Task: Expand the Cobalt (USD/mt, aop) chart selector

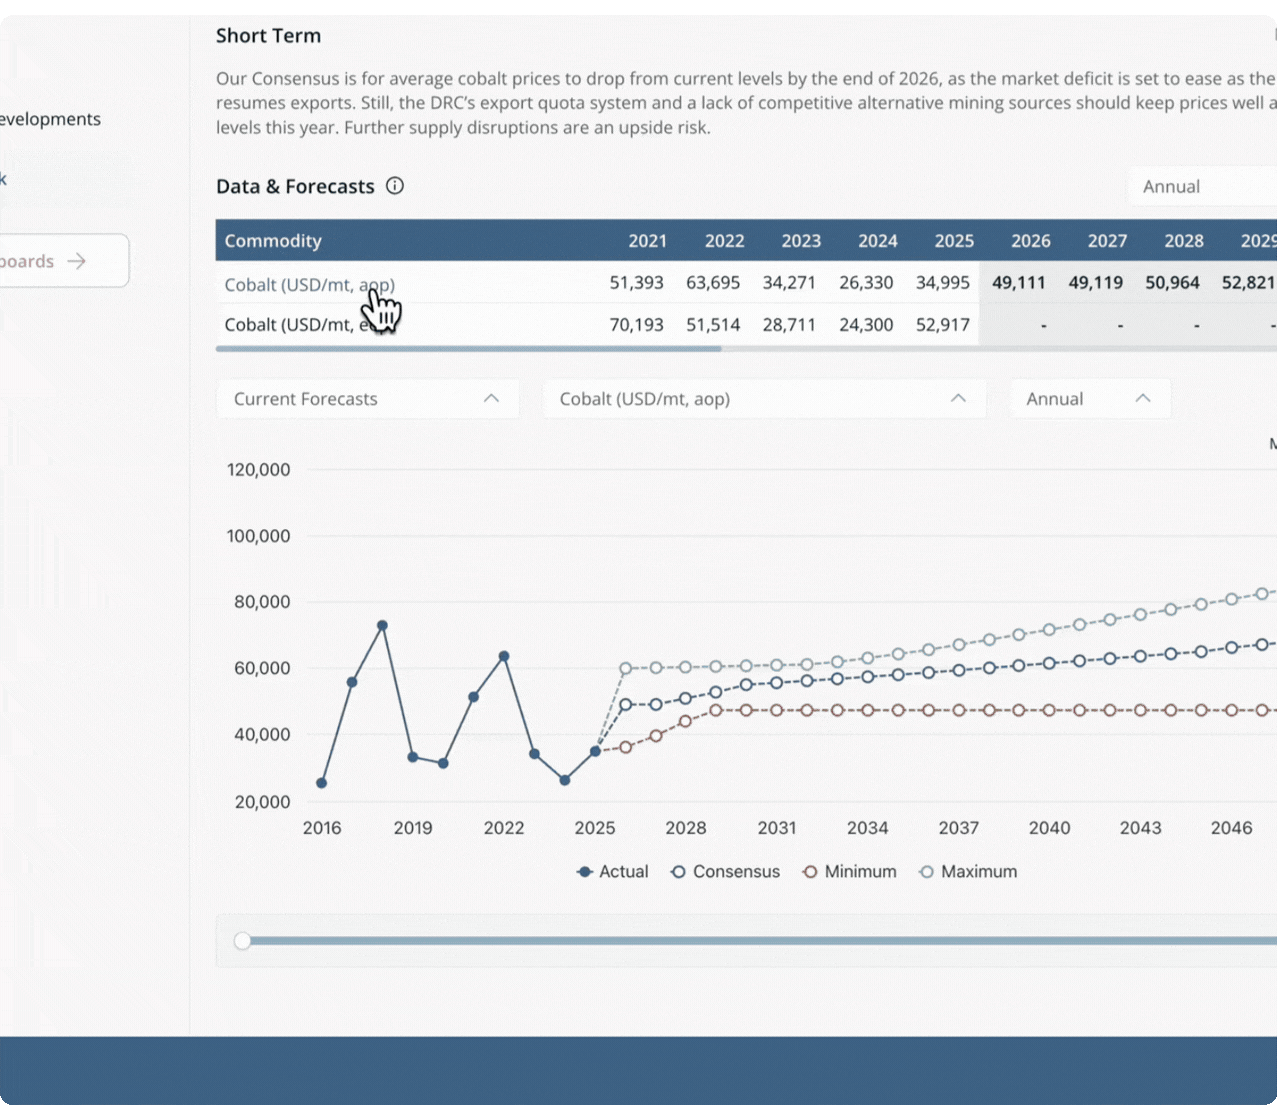Action: pos(764,399)
